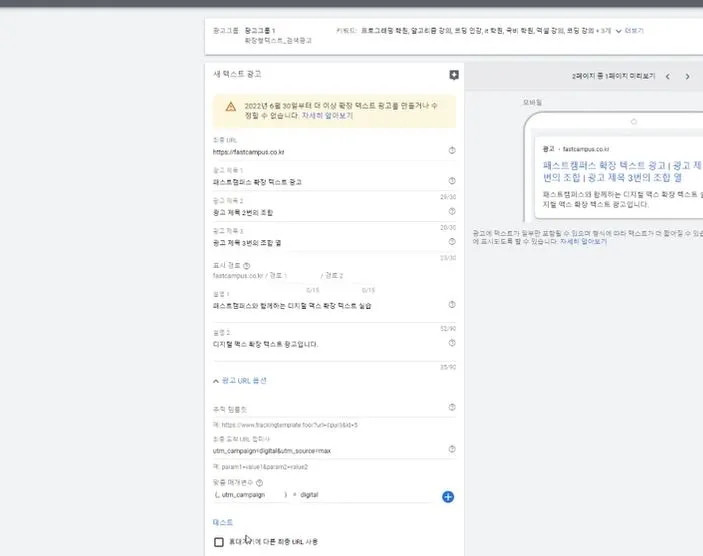Click the 경로 2 display path field
This screenshot has width=703, height=556.
point(350,276)
